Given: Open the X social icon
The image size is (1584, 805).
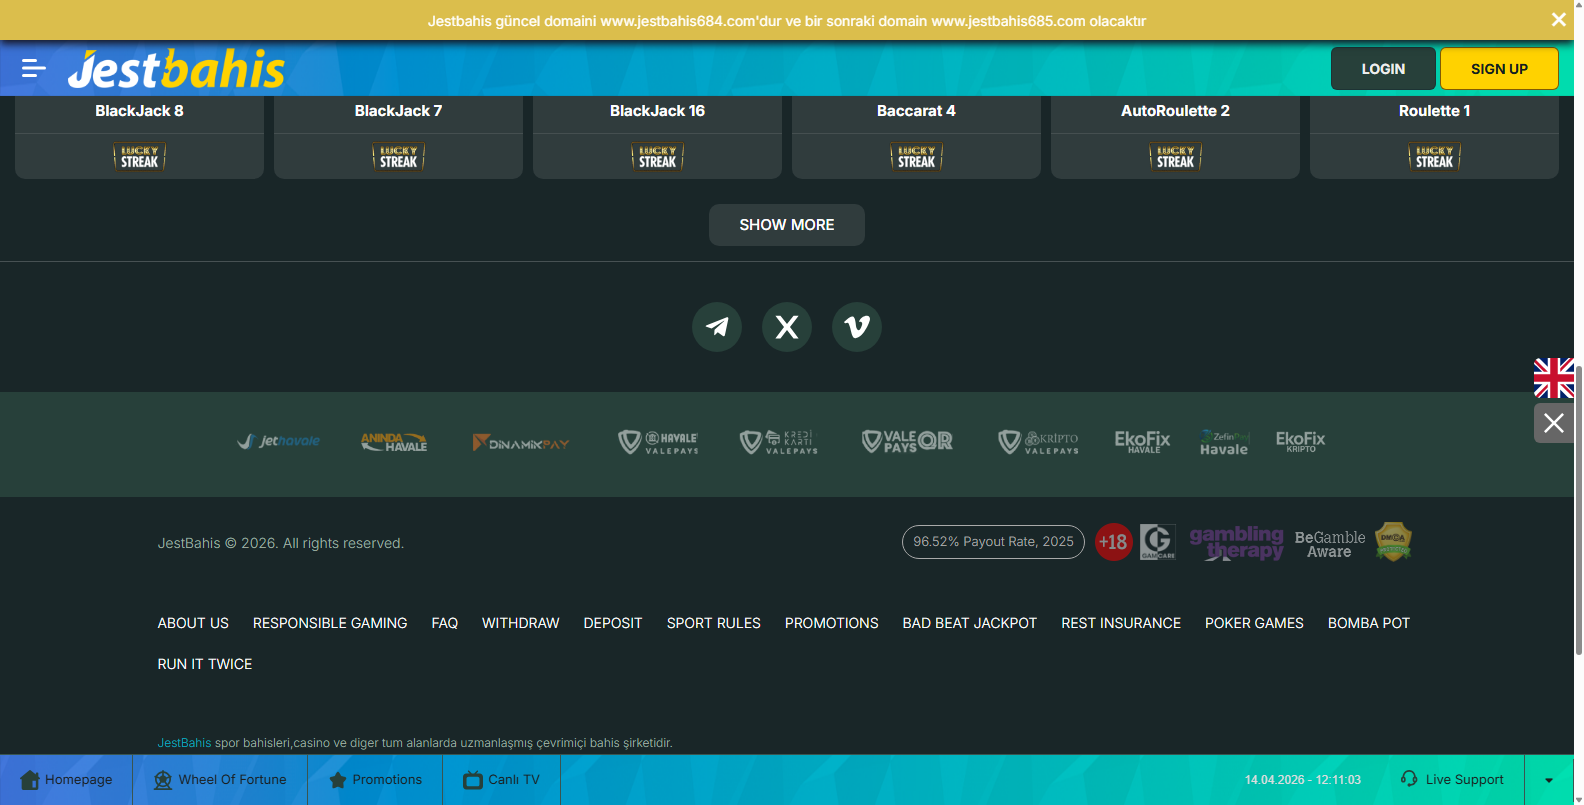Looking at the screenshot, I should point(787,327).
